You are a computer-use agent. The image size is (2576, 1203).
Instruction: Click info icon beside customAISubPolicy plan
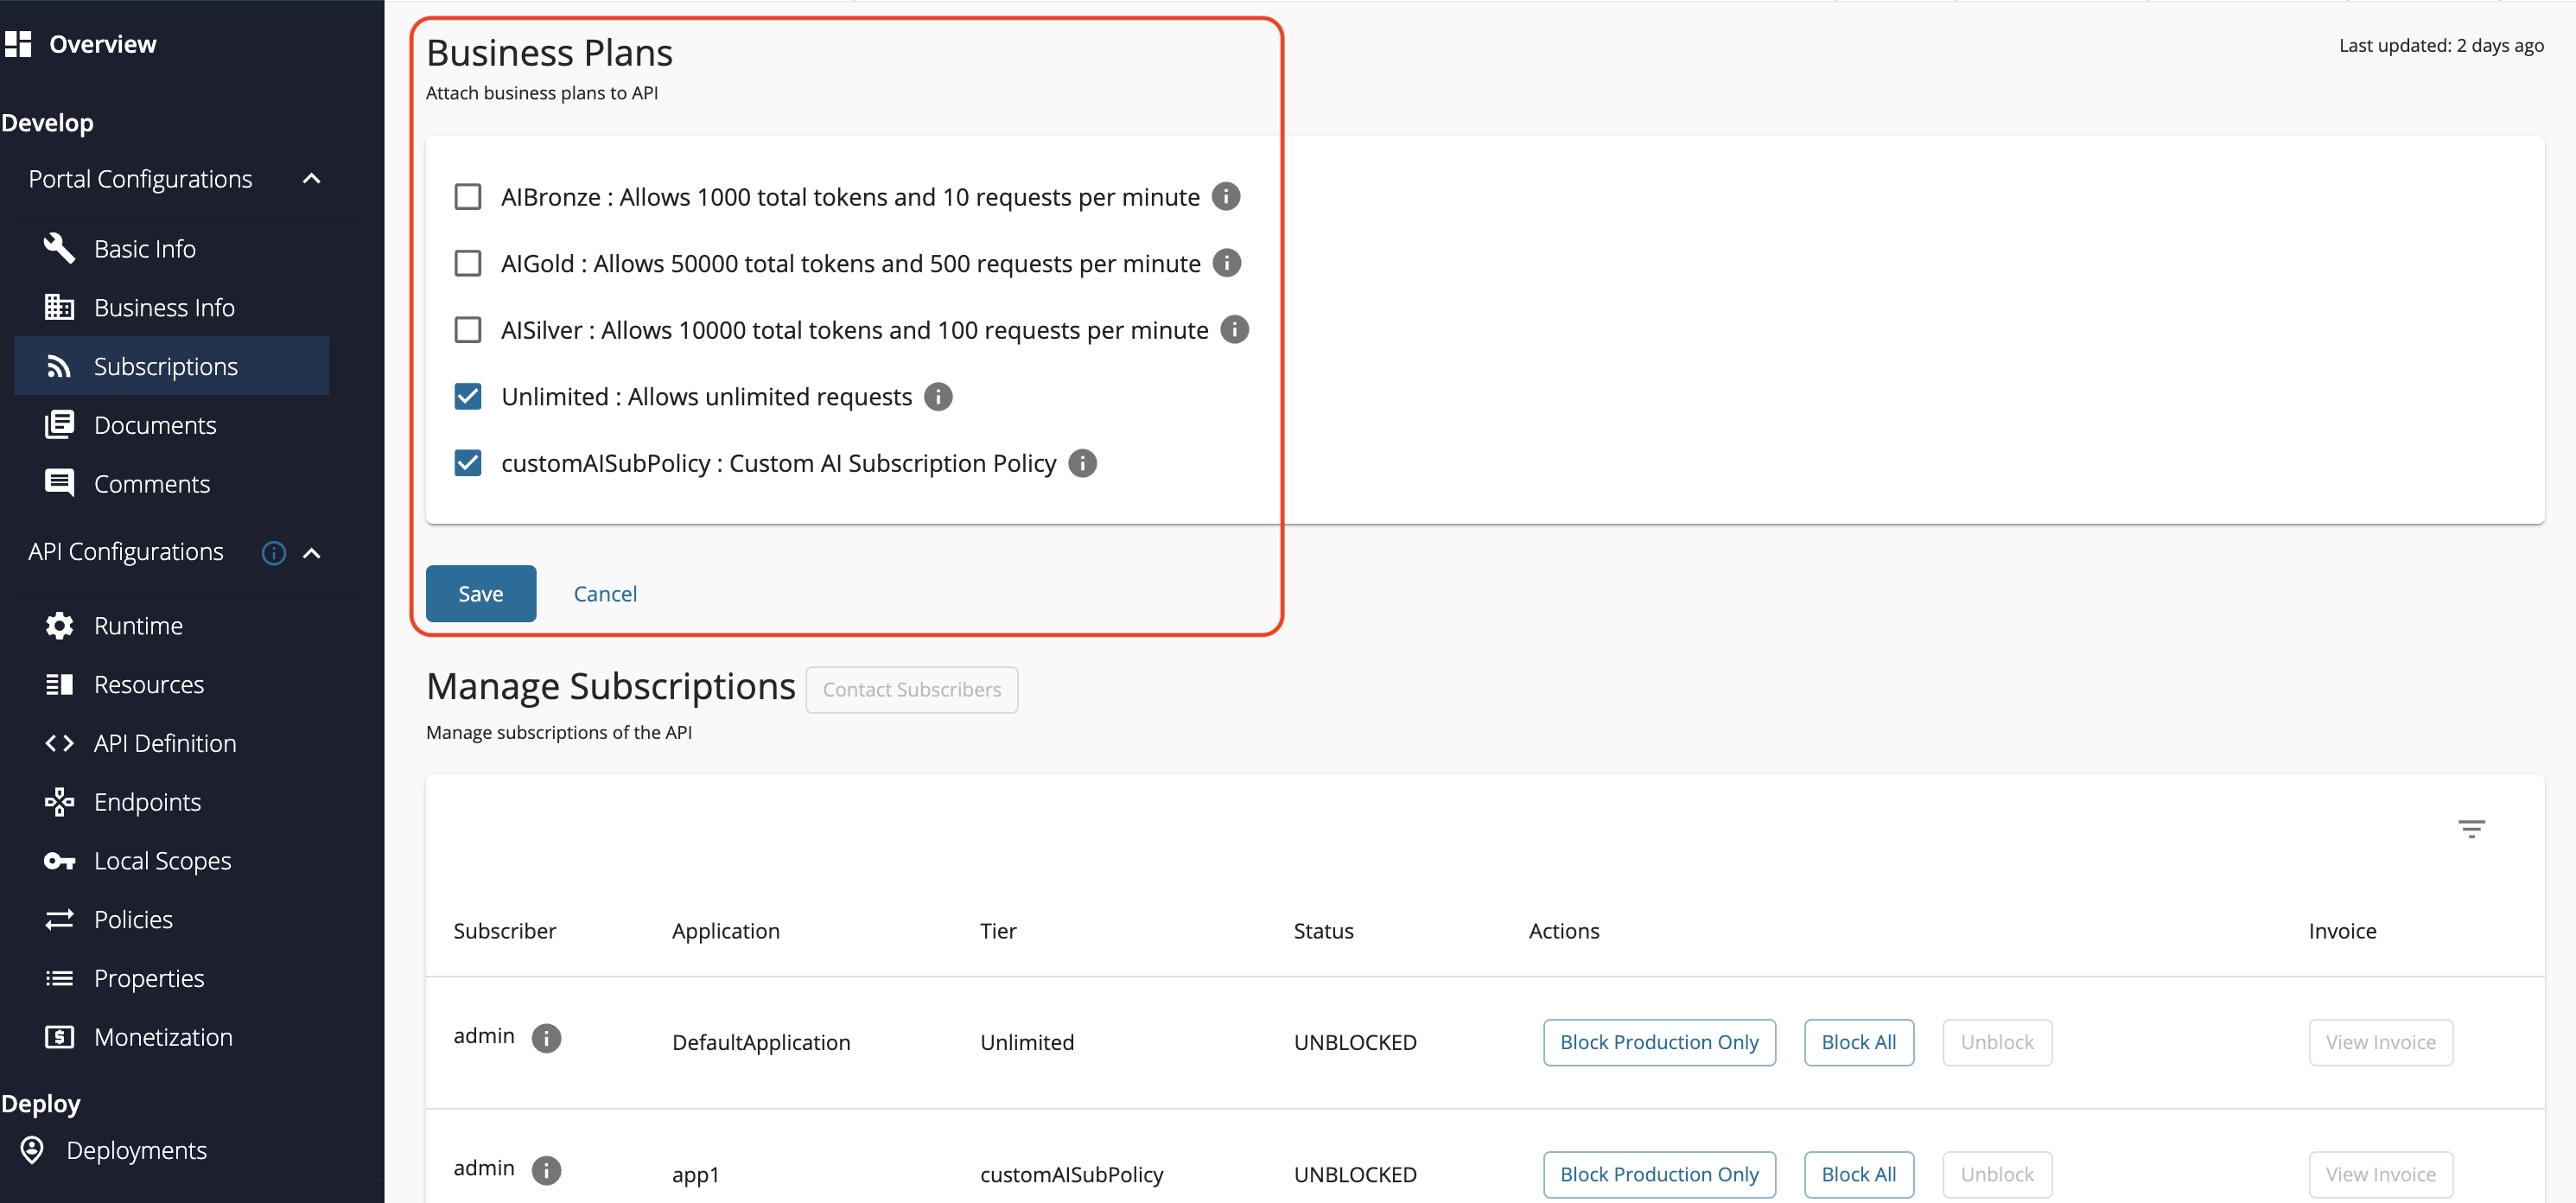point(1082,463)
